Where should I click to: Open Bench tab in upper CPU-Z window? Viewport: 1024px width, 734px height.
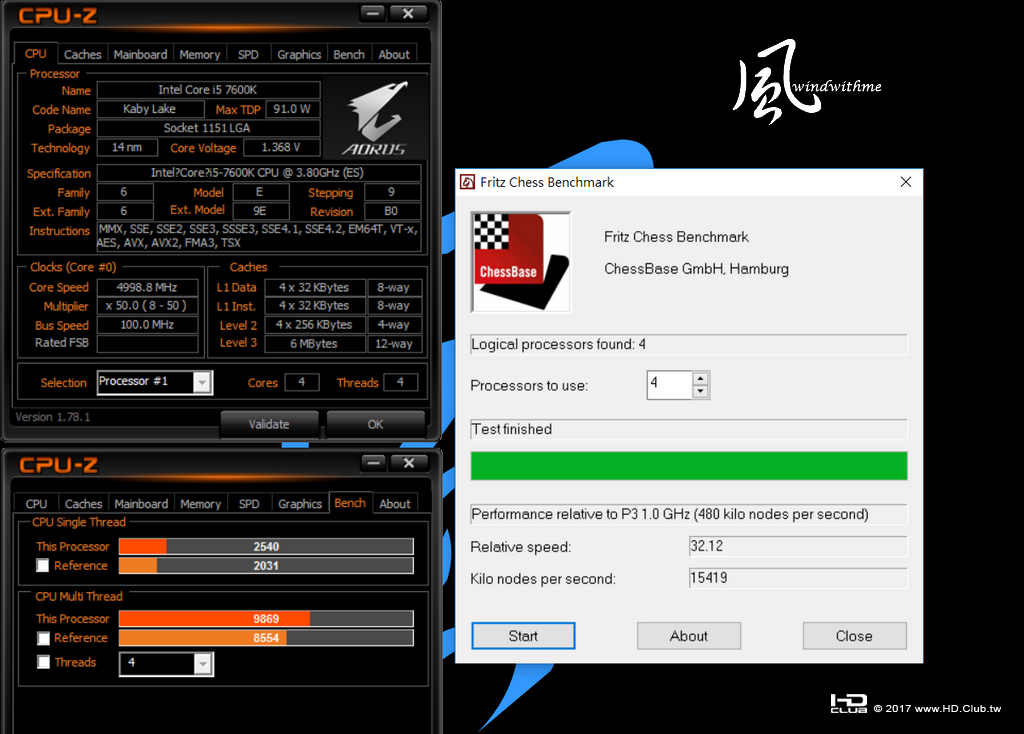[x=349, y=54]
